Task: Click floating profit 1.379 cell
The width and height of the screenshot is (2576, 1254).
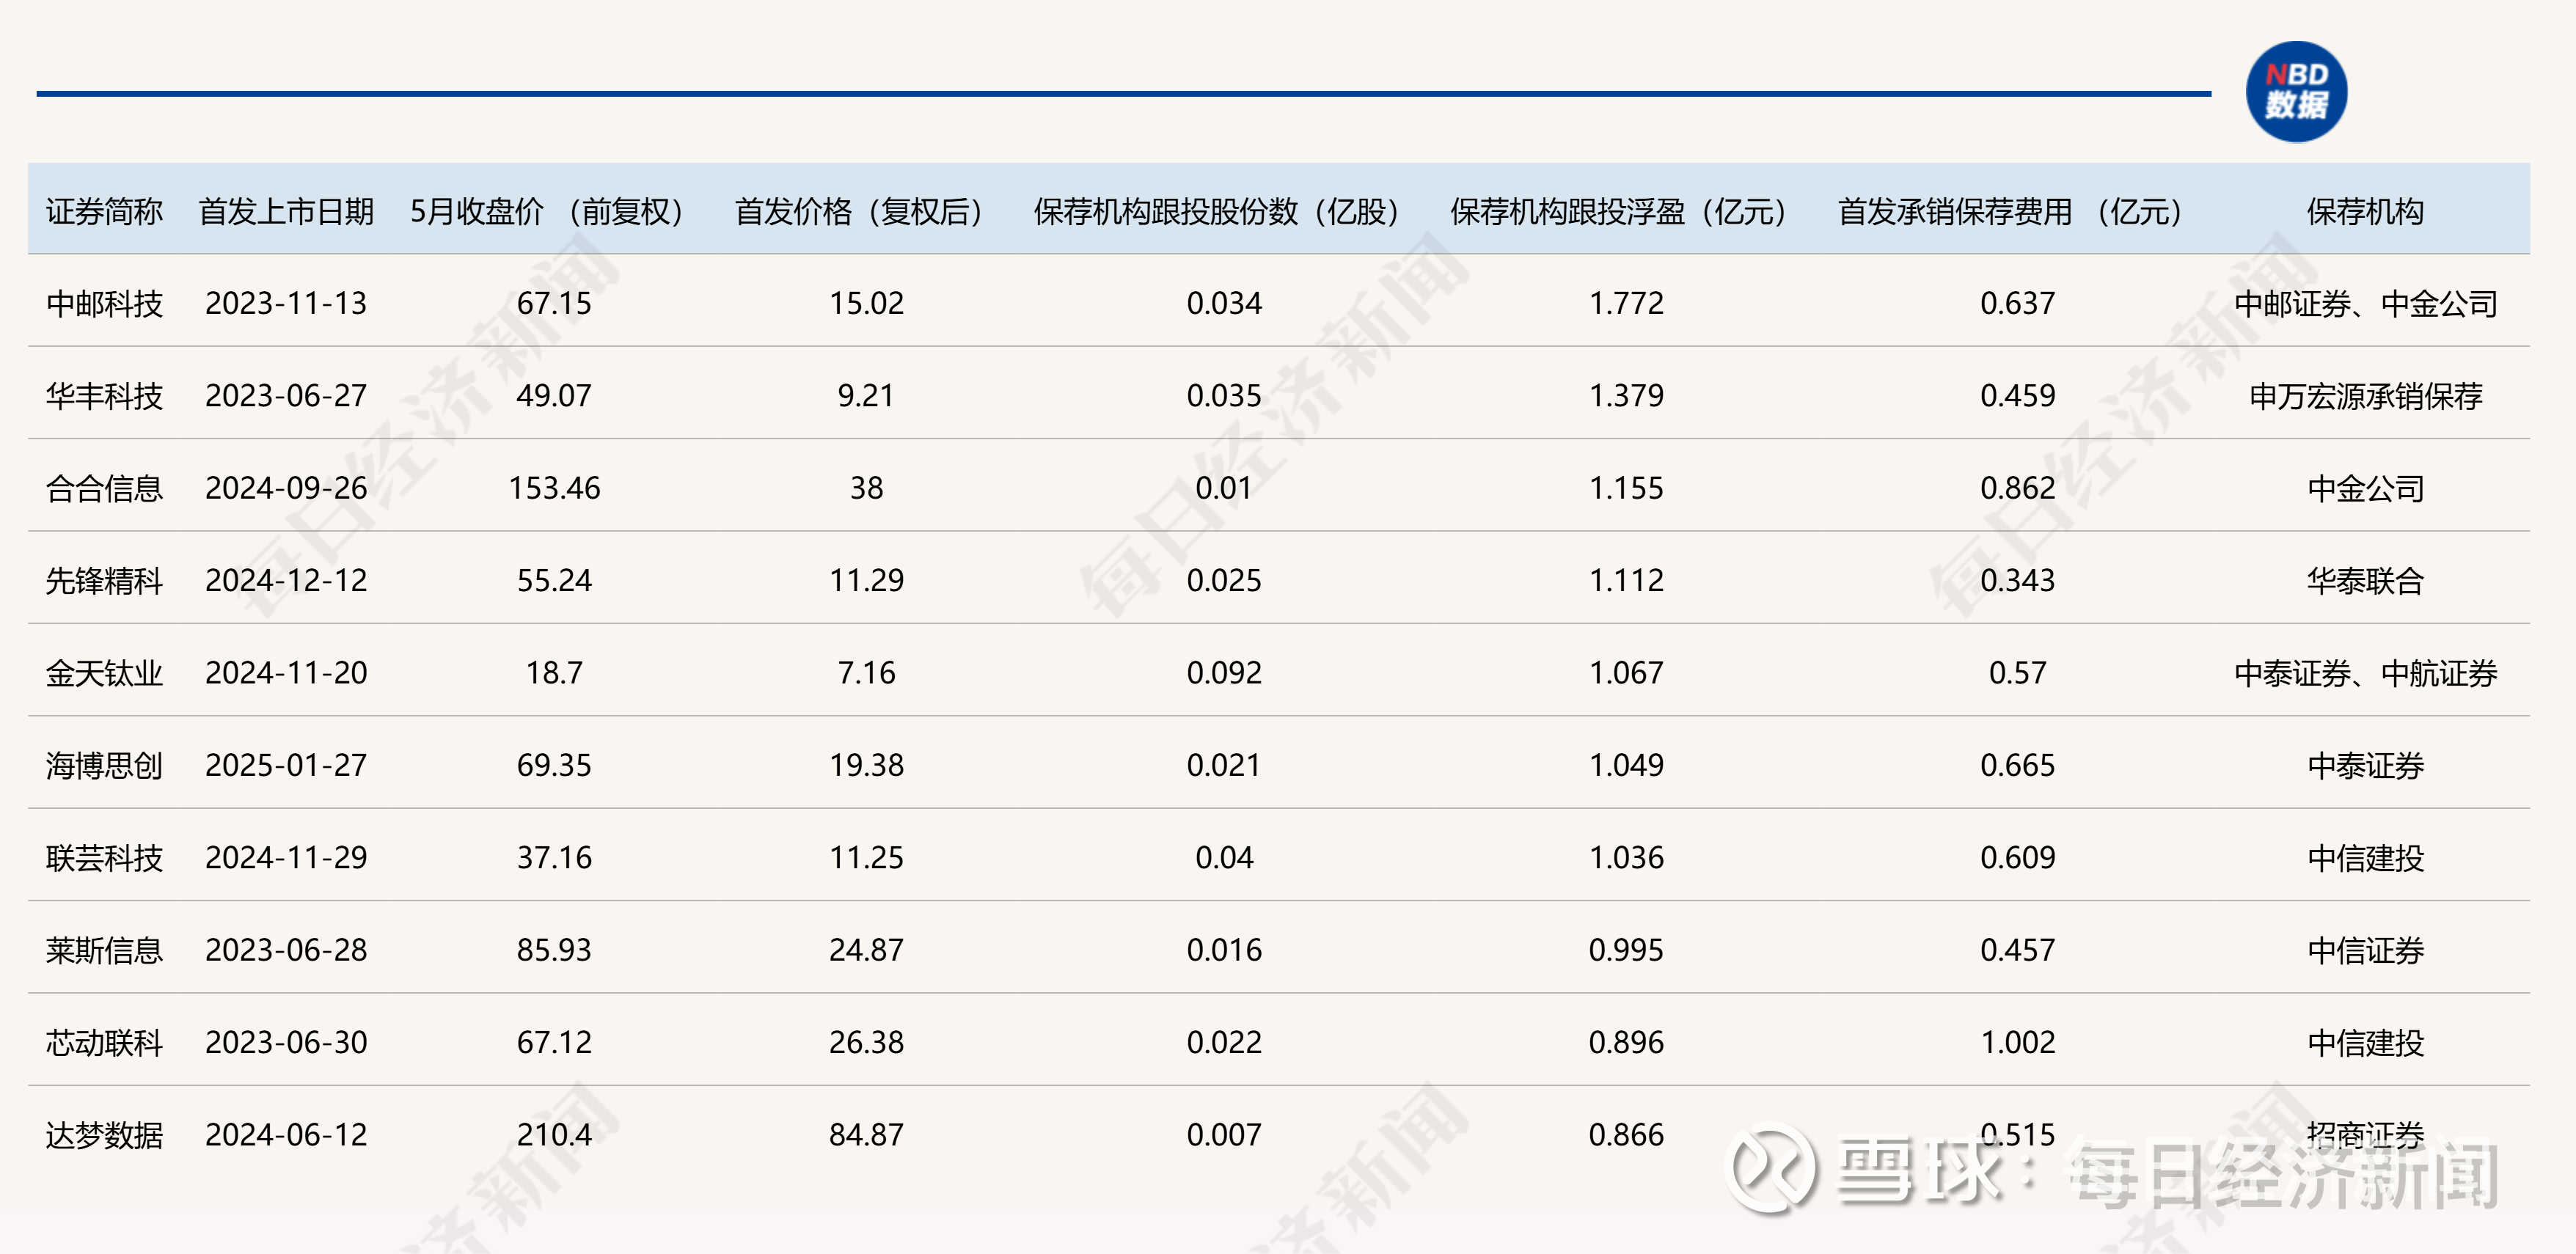Action: click(x=1626, y=396)
